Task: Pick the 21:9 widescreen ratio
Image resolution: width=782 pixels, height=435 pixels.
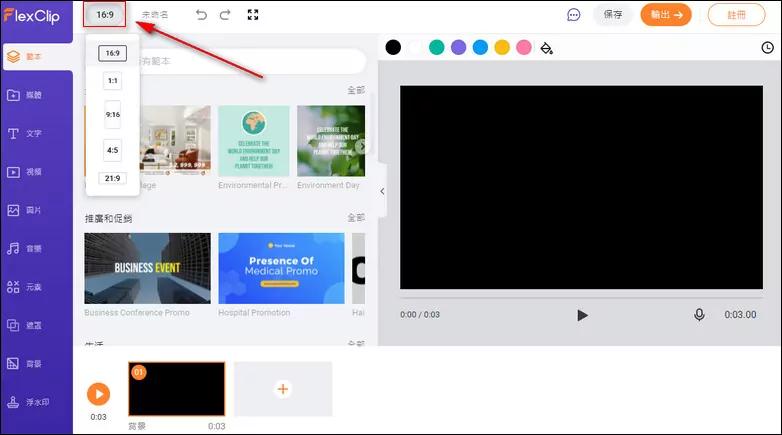Action: [113, 178]
